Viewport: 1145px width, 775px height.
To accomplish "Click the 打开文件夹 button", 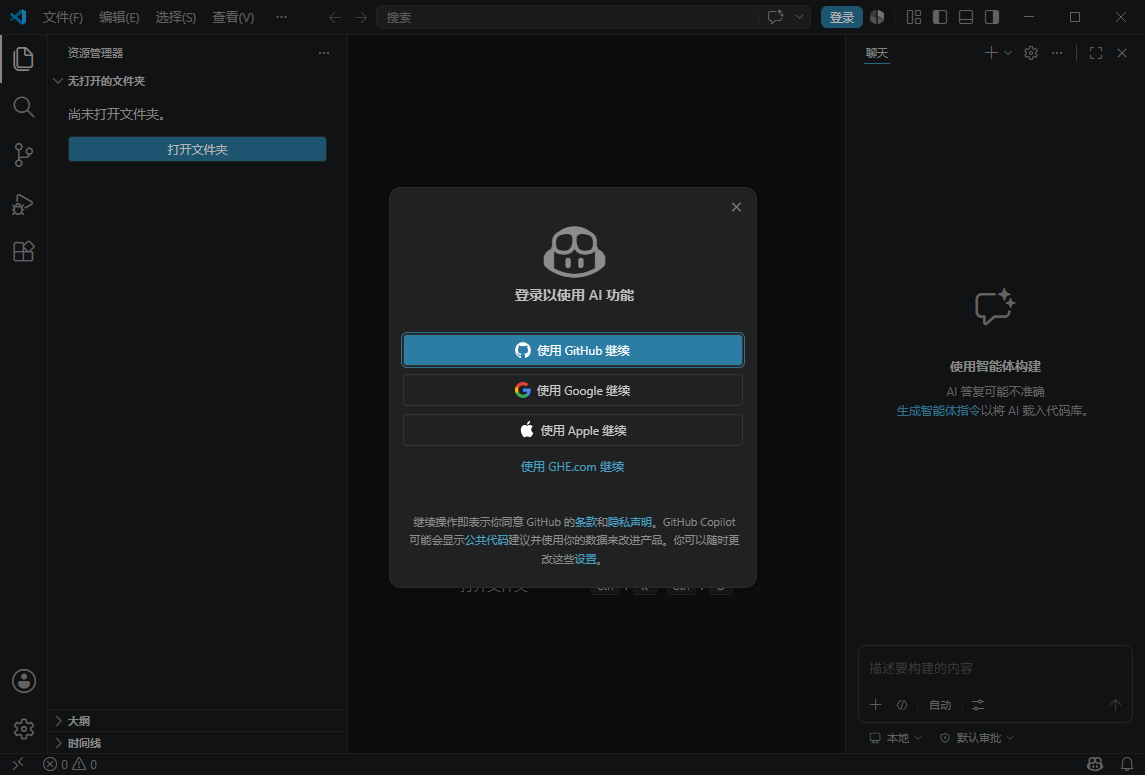I will (197, 149).
